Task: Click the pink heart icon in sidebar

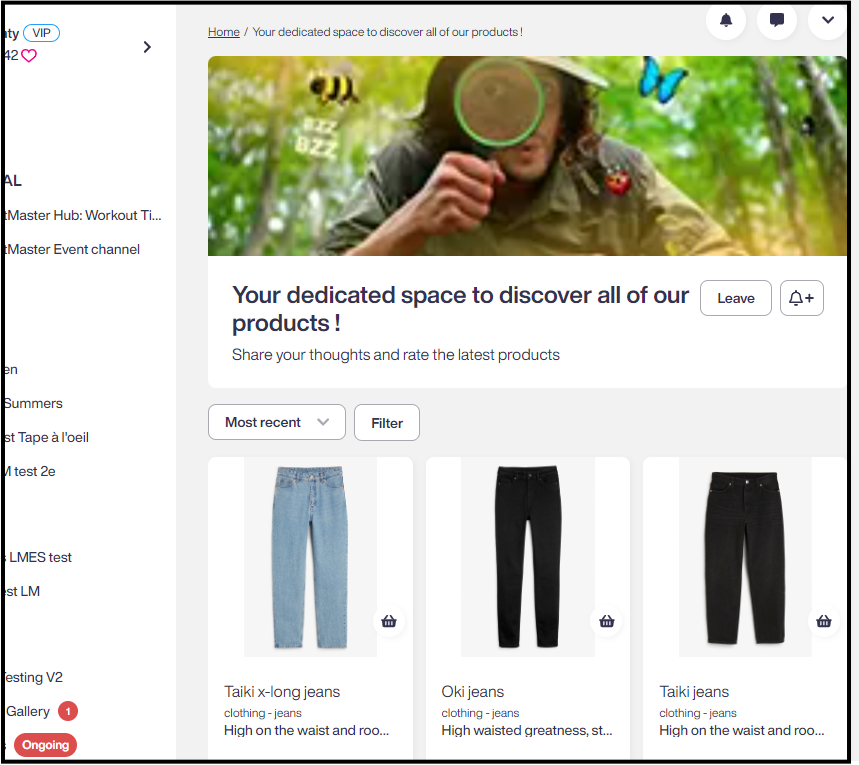Action: (29, 56)
